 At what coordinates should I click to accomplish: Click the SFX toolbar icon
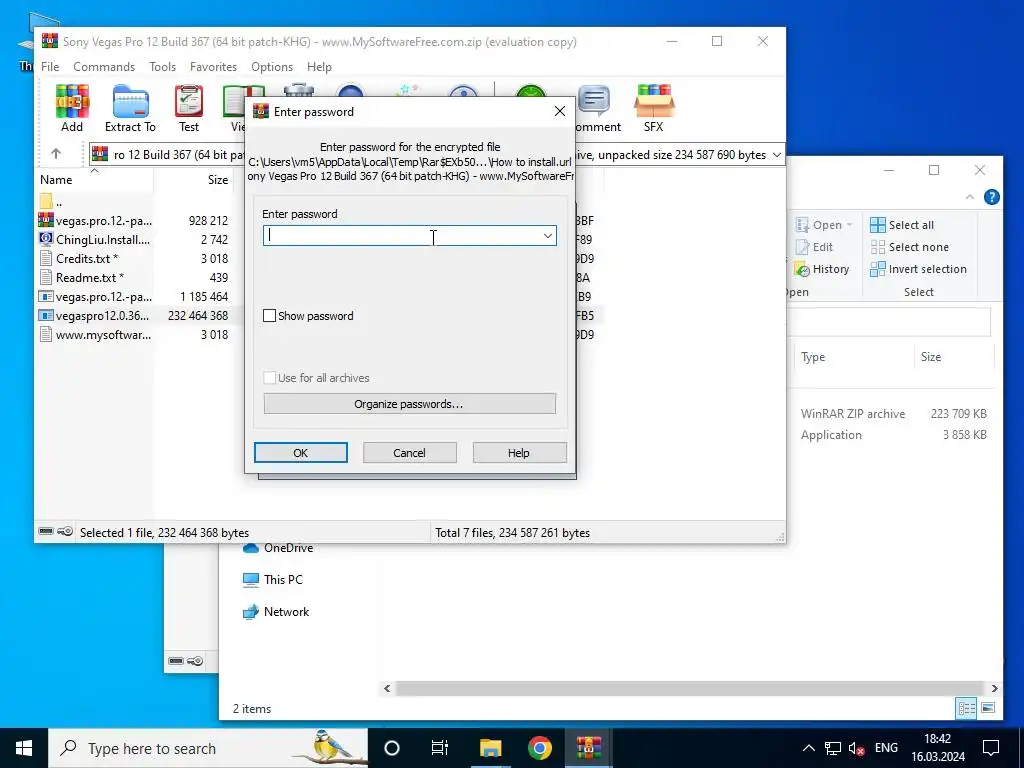point(653,108)
